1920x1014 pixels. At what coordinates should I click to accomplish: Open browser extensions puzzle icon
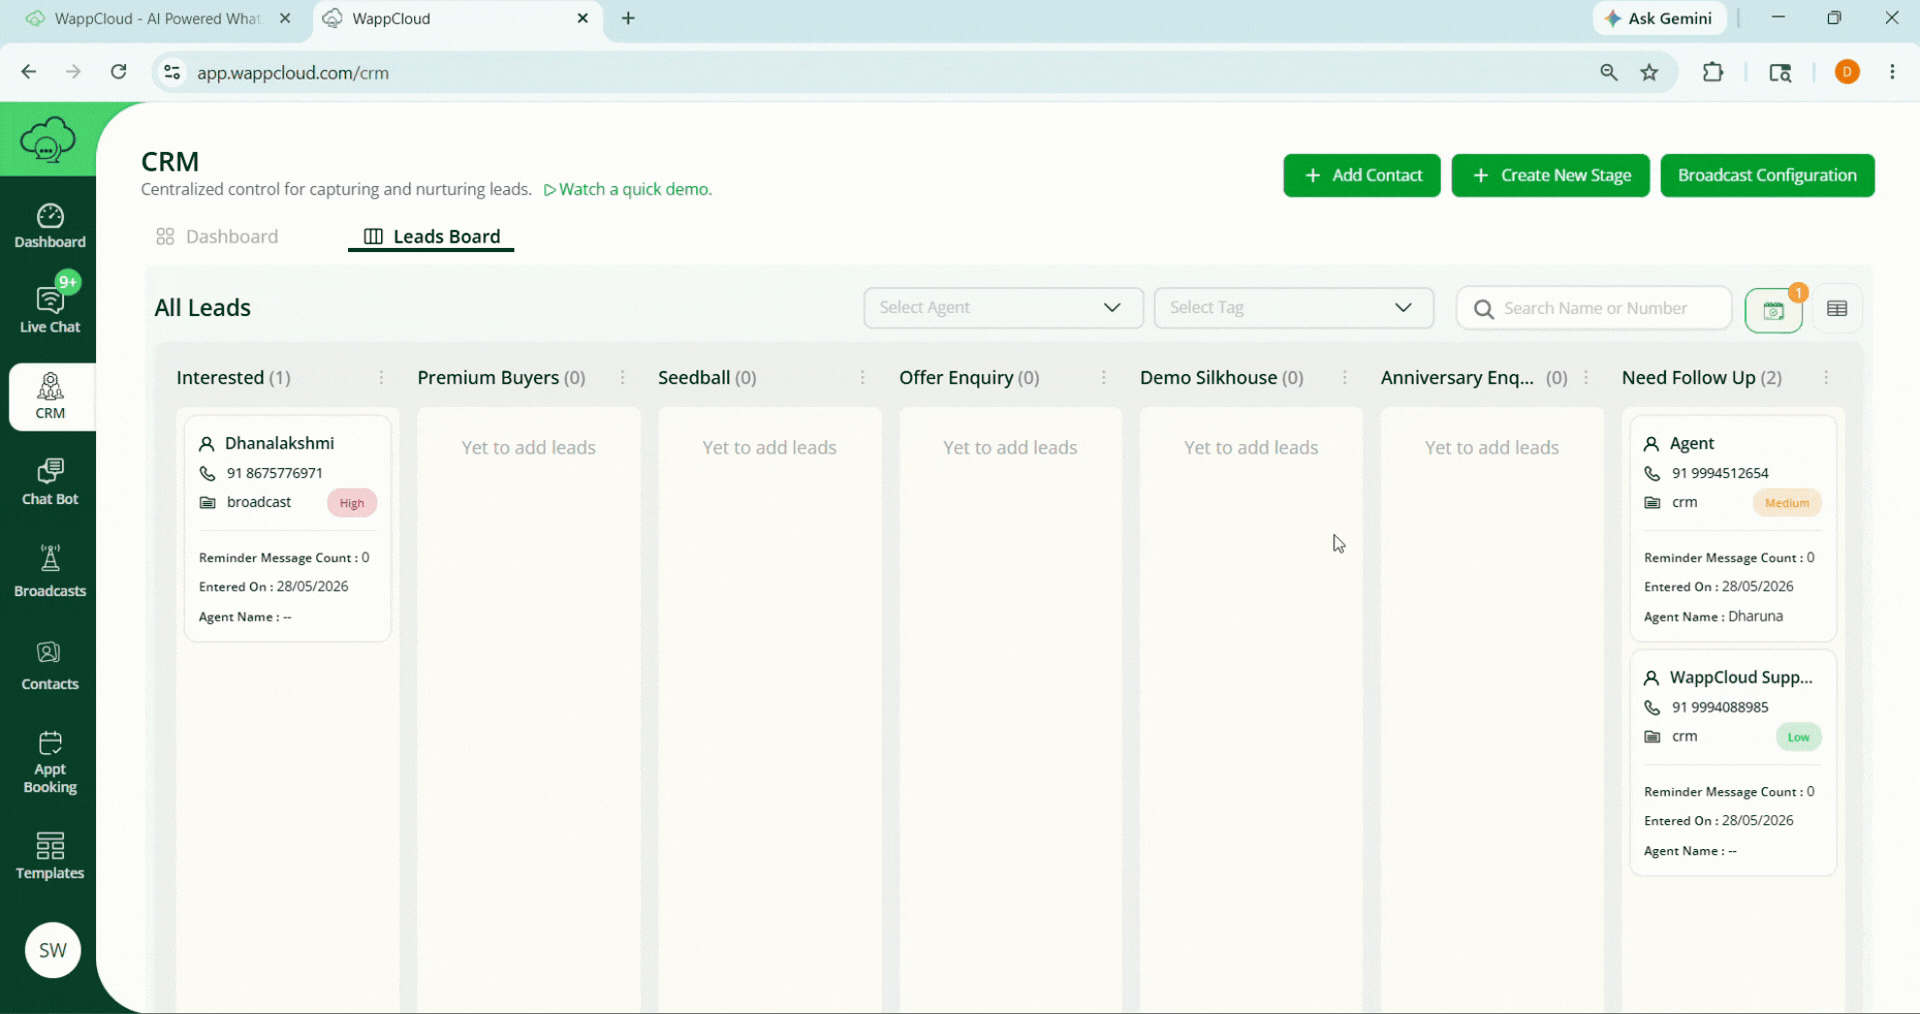click(x=1713, y=72)
